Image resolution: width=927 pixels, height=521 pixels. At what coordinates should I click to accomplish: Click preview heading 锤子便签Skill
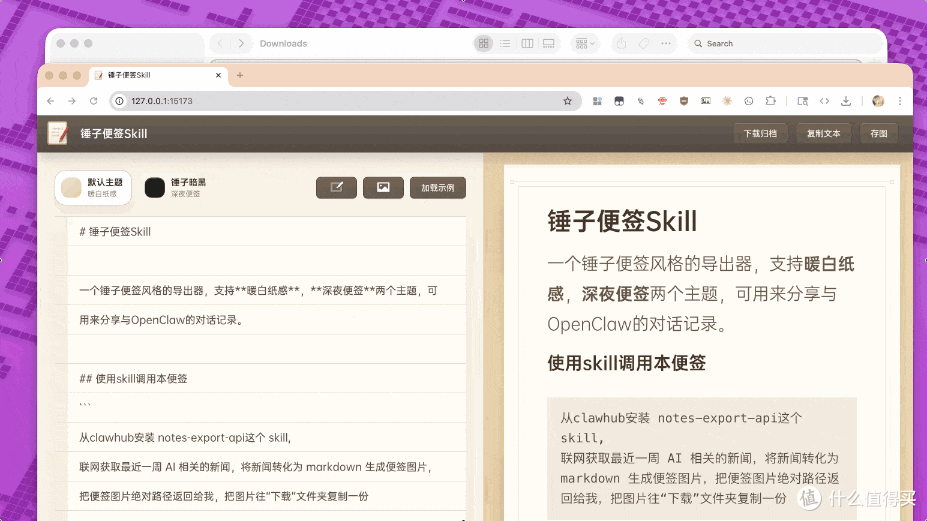click(623, 221)
